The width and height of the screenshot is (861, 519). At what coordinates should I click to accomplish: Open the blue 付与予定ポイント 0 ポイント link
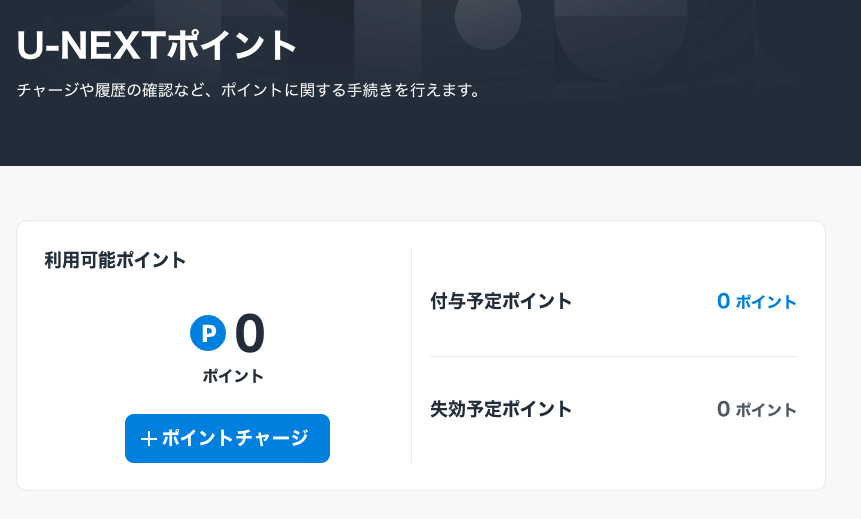[x=756, y=301]
